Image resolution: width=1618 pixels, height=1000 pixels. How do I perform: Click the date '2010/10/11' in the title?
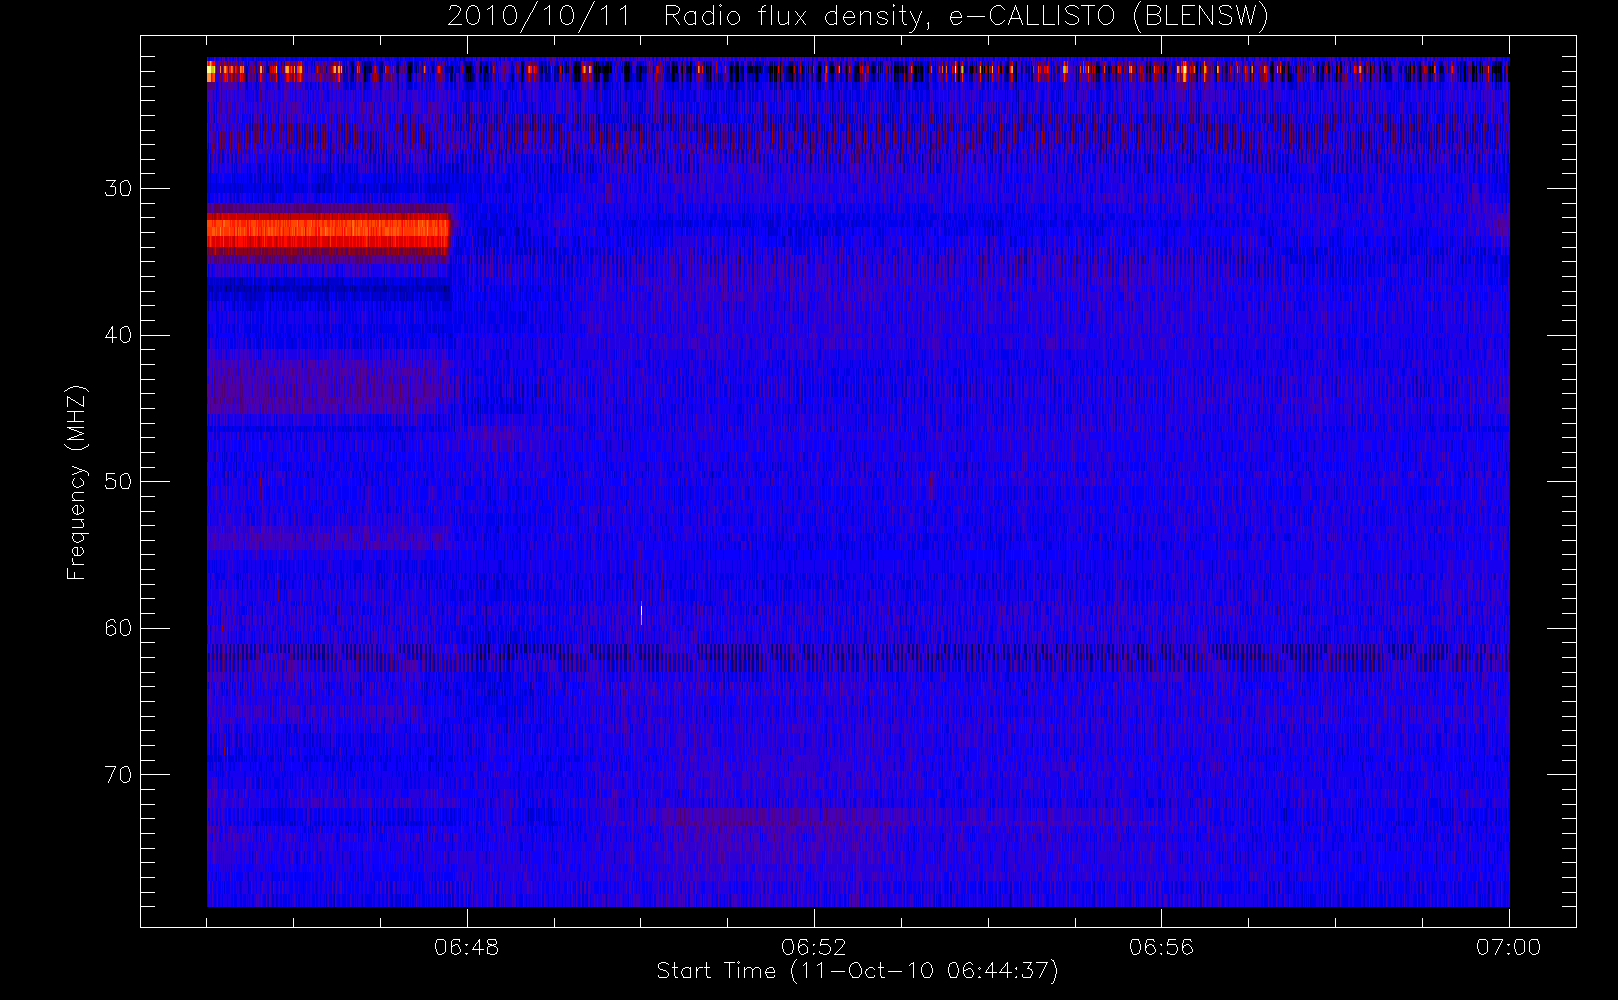pyautogui.click(x=539, y=17)
